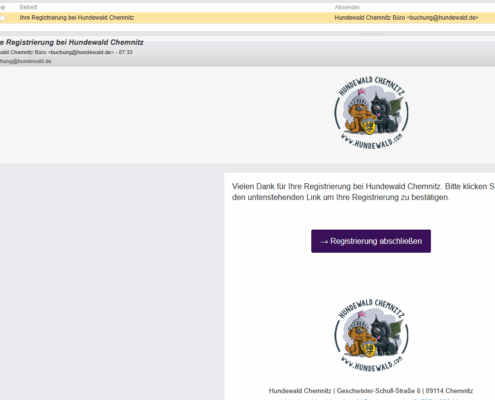The width and height of the screenshot is (495, 400).
Task: Select the email 'Ihre Registrierung bei Hundewald Chemnitz'
Action: (247, 18)
